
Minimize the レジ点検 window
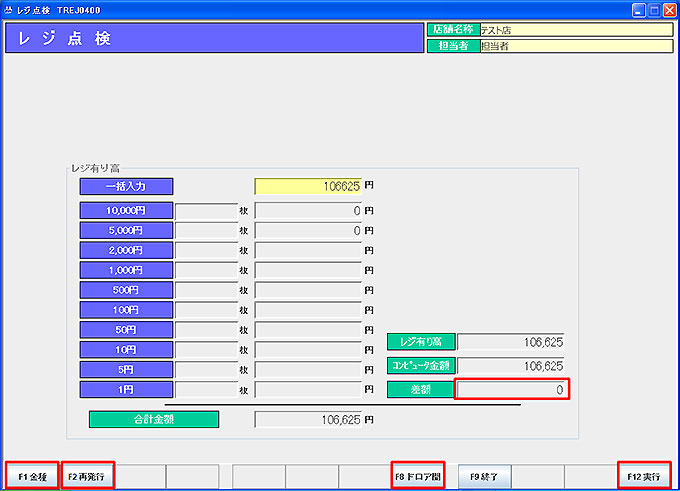pyautogui.click(x=636, y=9)
